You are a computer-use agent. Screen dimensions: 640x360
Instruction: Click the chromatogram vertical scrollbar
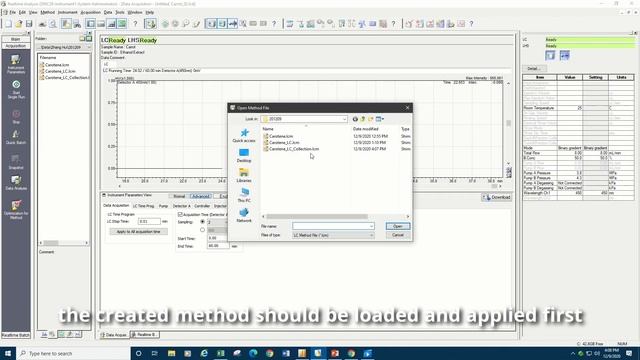tap(509, 123)
